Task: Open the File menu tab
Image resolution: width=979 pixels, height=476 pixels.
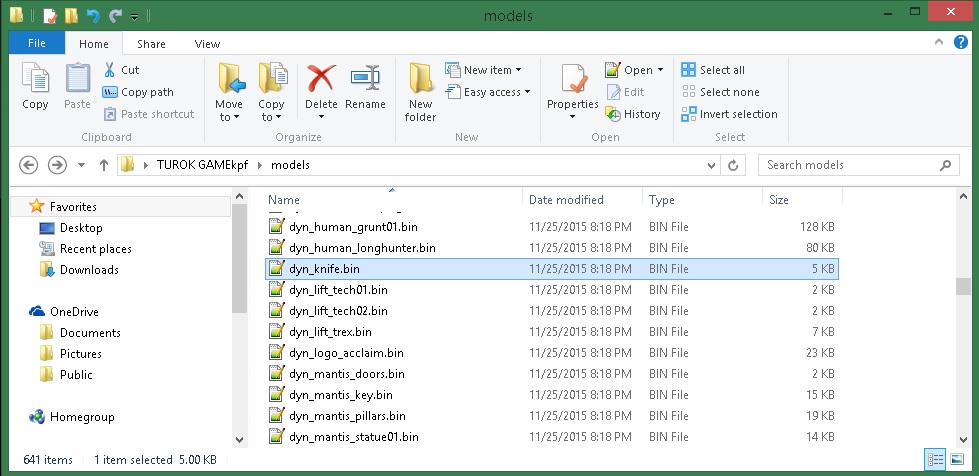Action: point(37,44)
